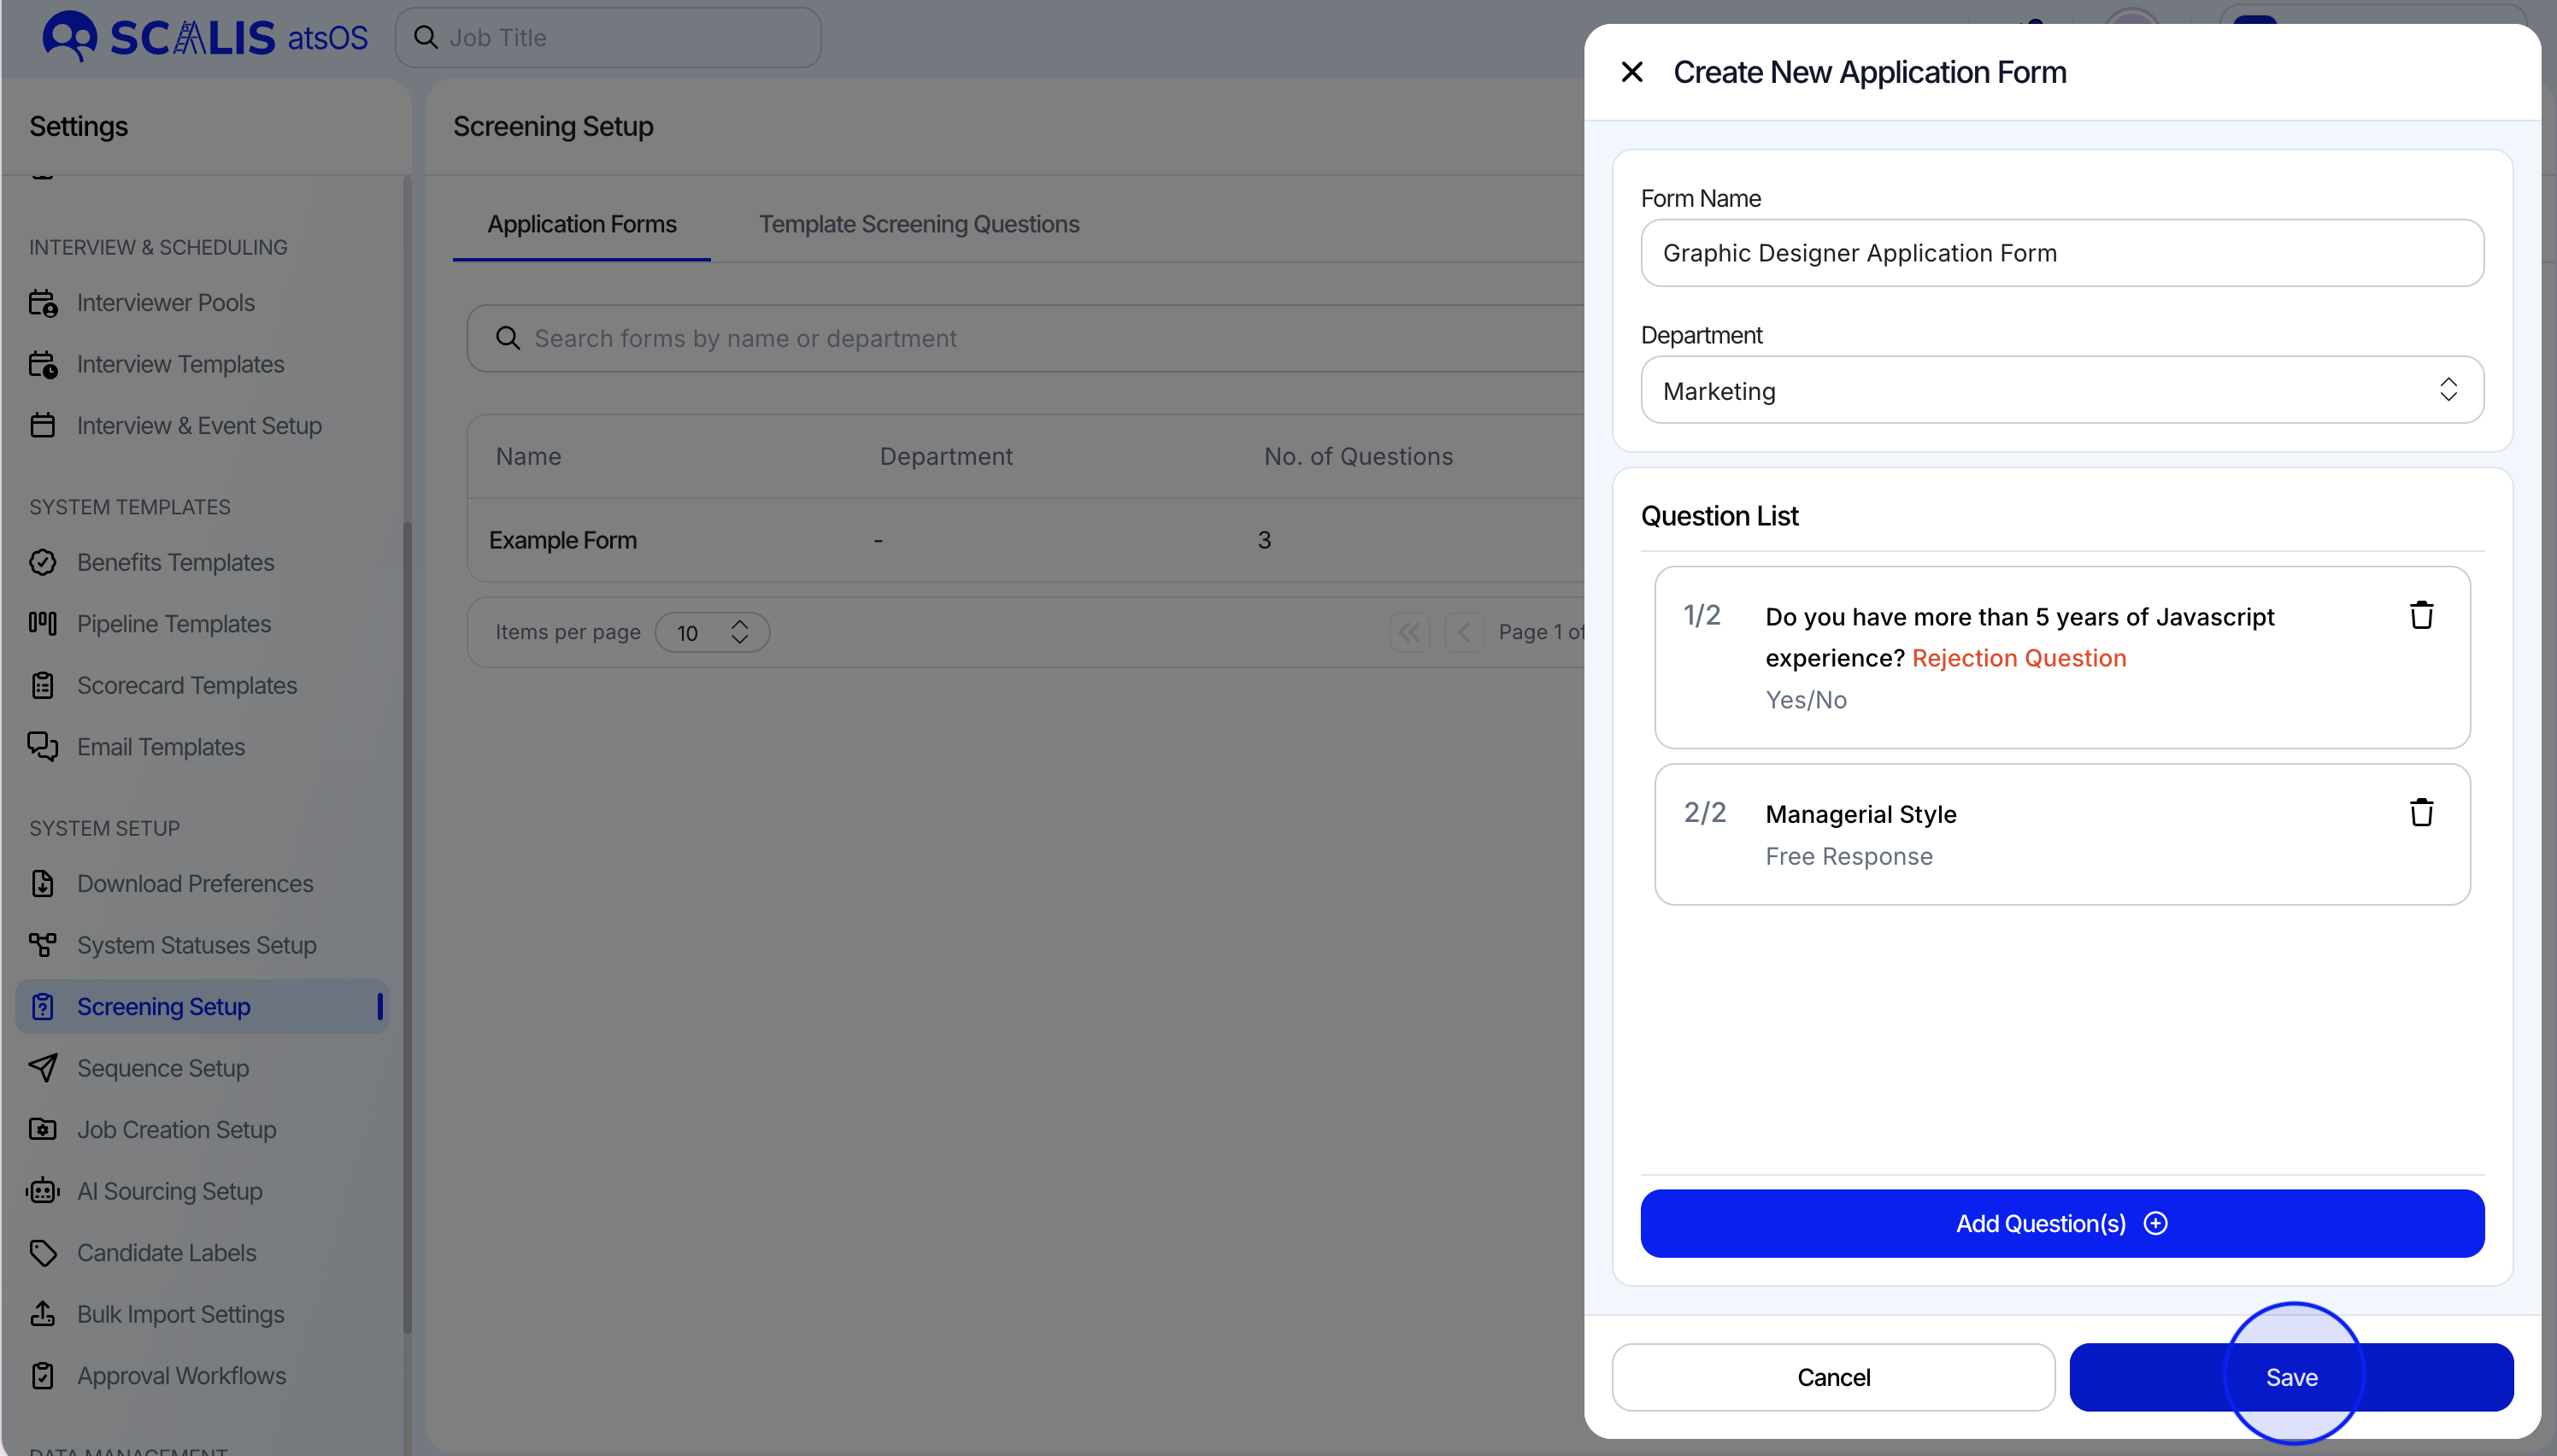Click the Candidate Labels tag icon
The height and width of the screenshot is (1456, 2557).
click(x=43, y=1252)
